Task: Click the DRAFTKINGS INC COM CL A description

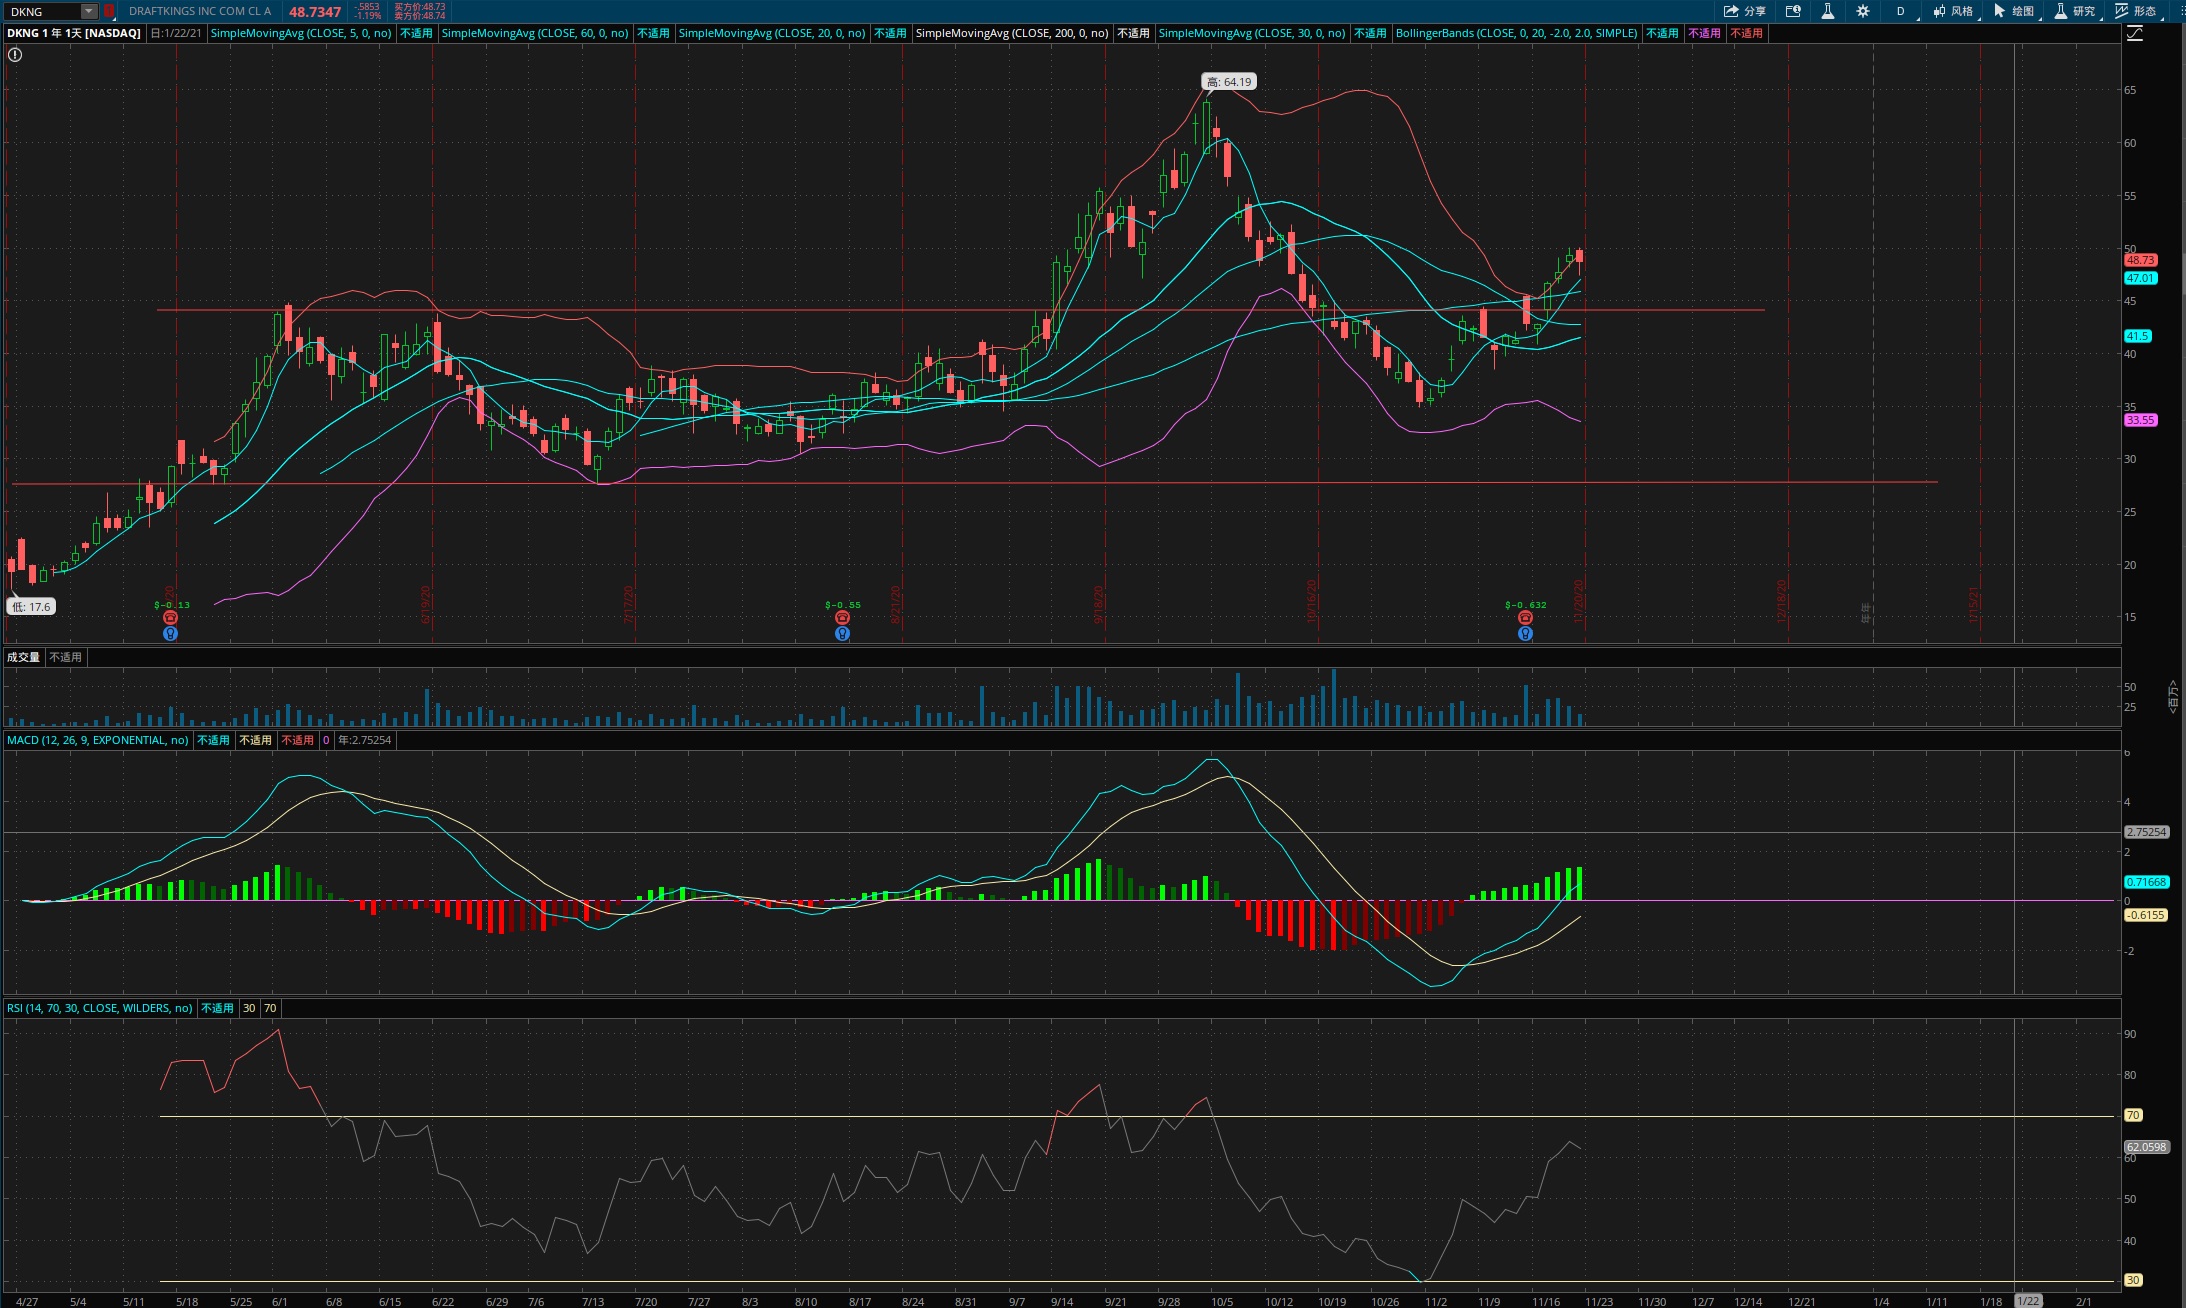Action: tap(200, 11)
